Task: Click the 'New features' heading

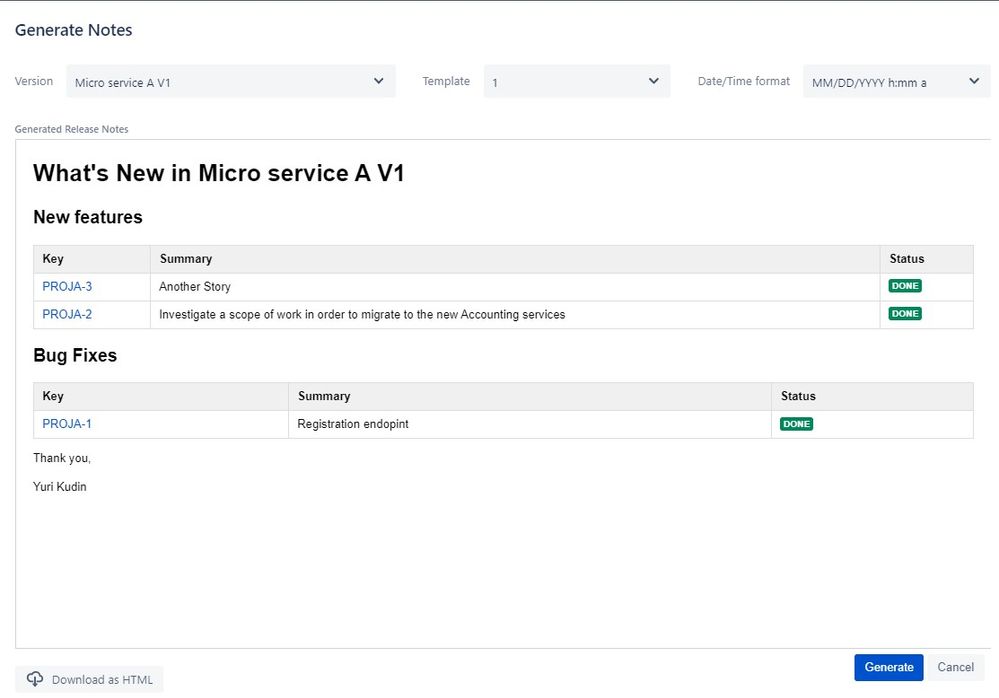Action: [88, 217]
